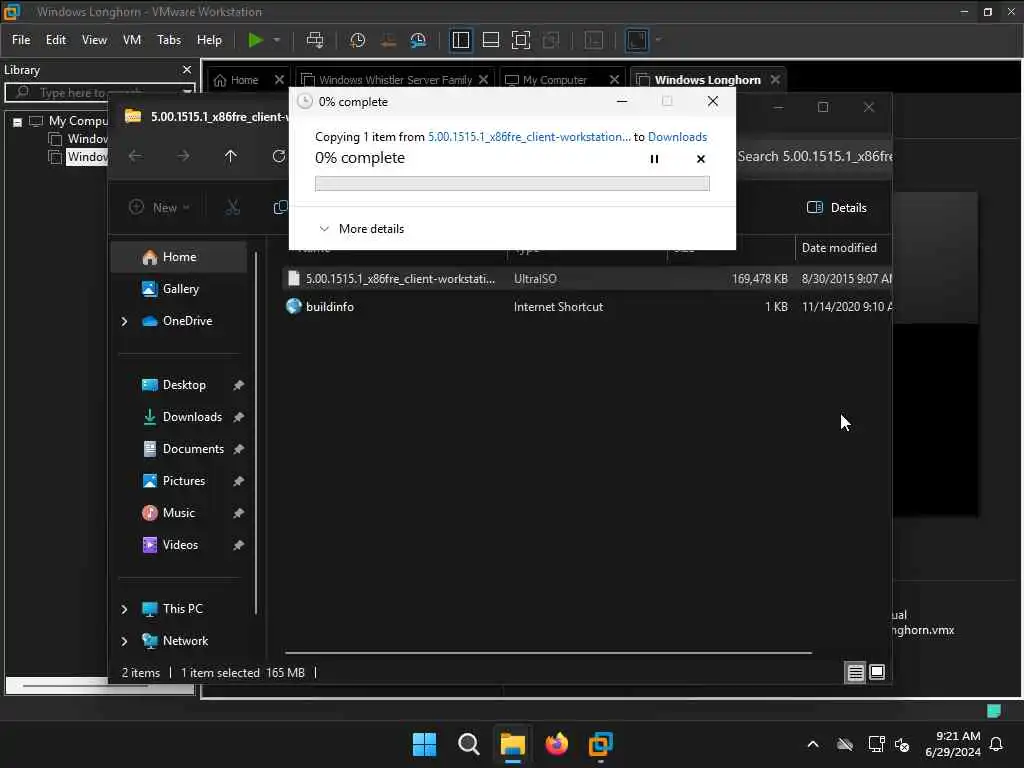Switch to large thumbnails view icon
Screen dimensions: 1024x768
point(877,672)
